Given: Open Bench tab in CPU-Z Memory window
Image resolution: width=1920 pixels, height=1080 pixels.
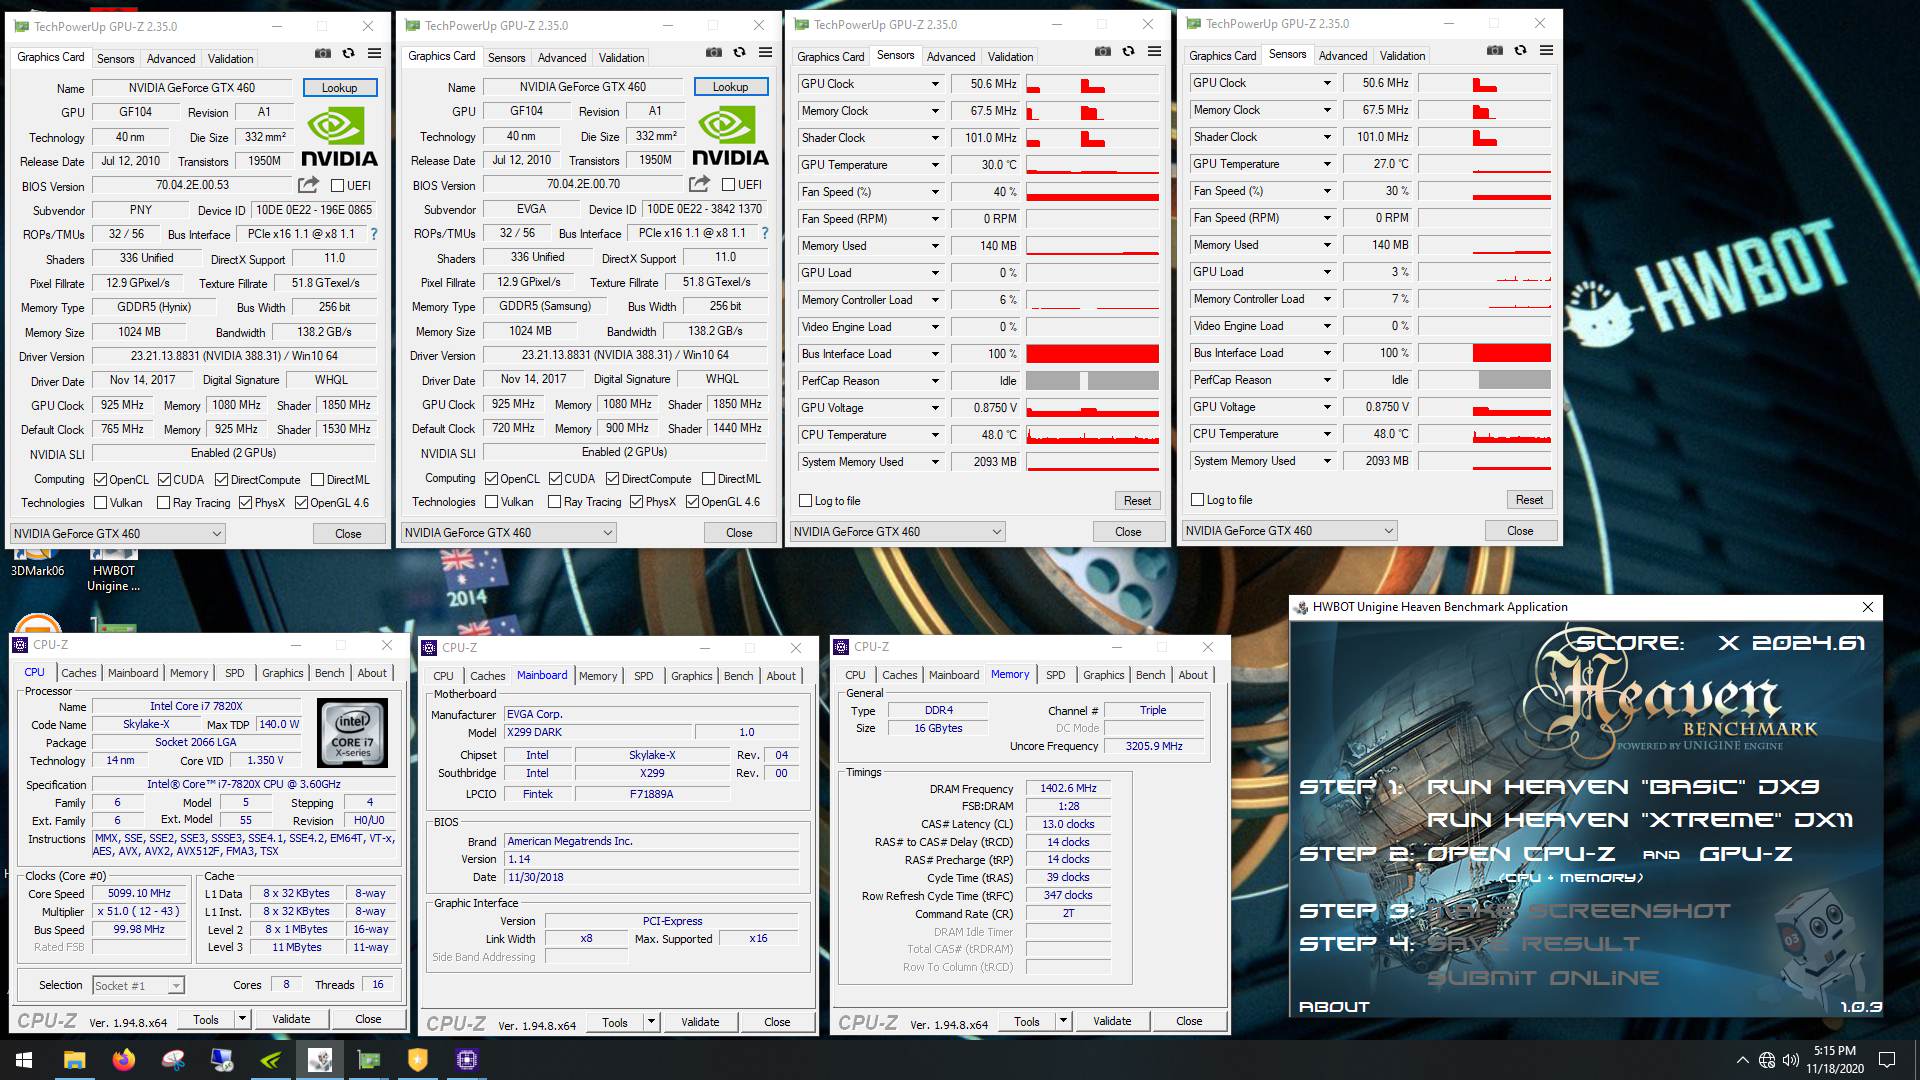Looking at the screenshot, I should tap(1150, 675).
